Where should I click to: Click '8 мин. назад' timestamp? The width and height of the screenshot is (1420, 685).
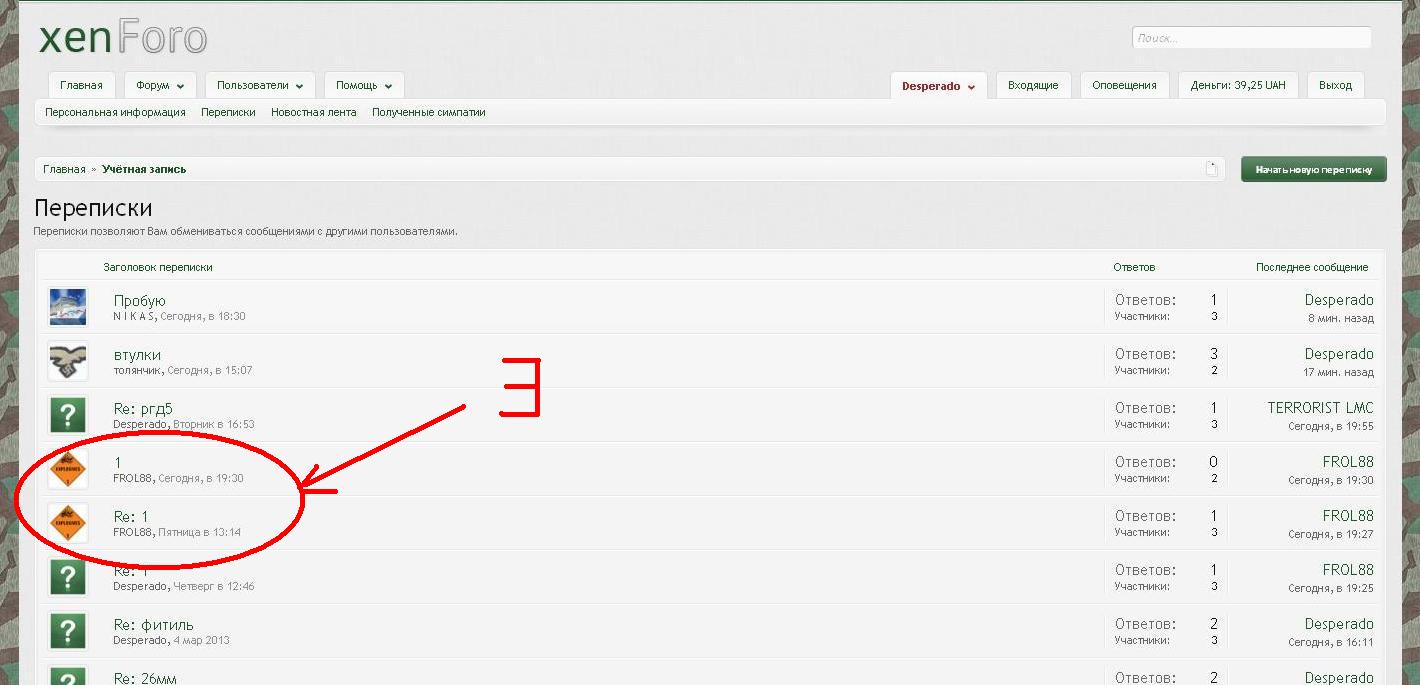tap(1341, 318)
